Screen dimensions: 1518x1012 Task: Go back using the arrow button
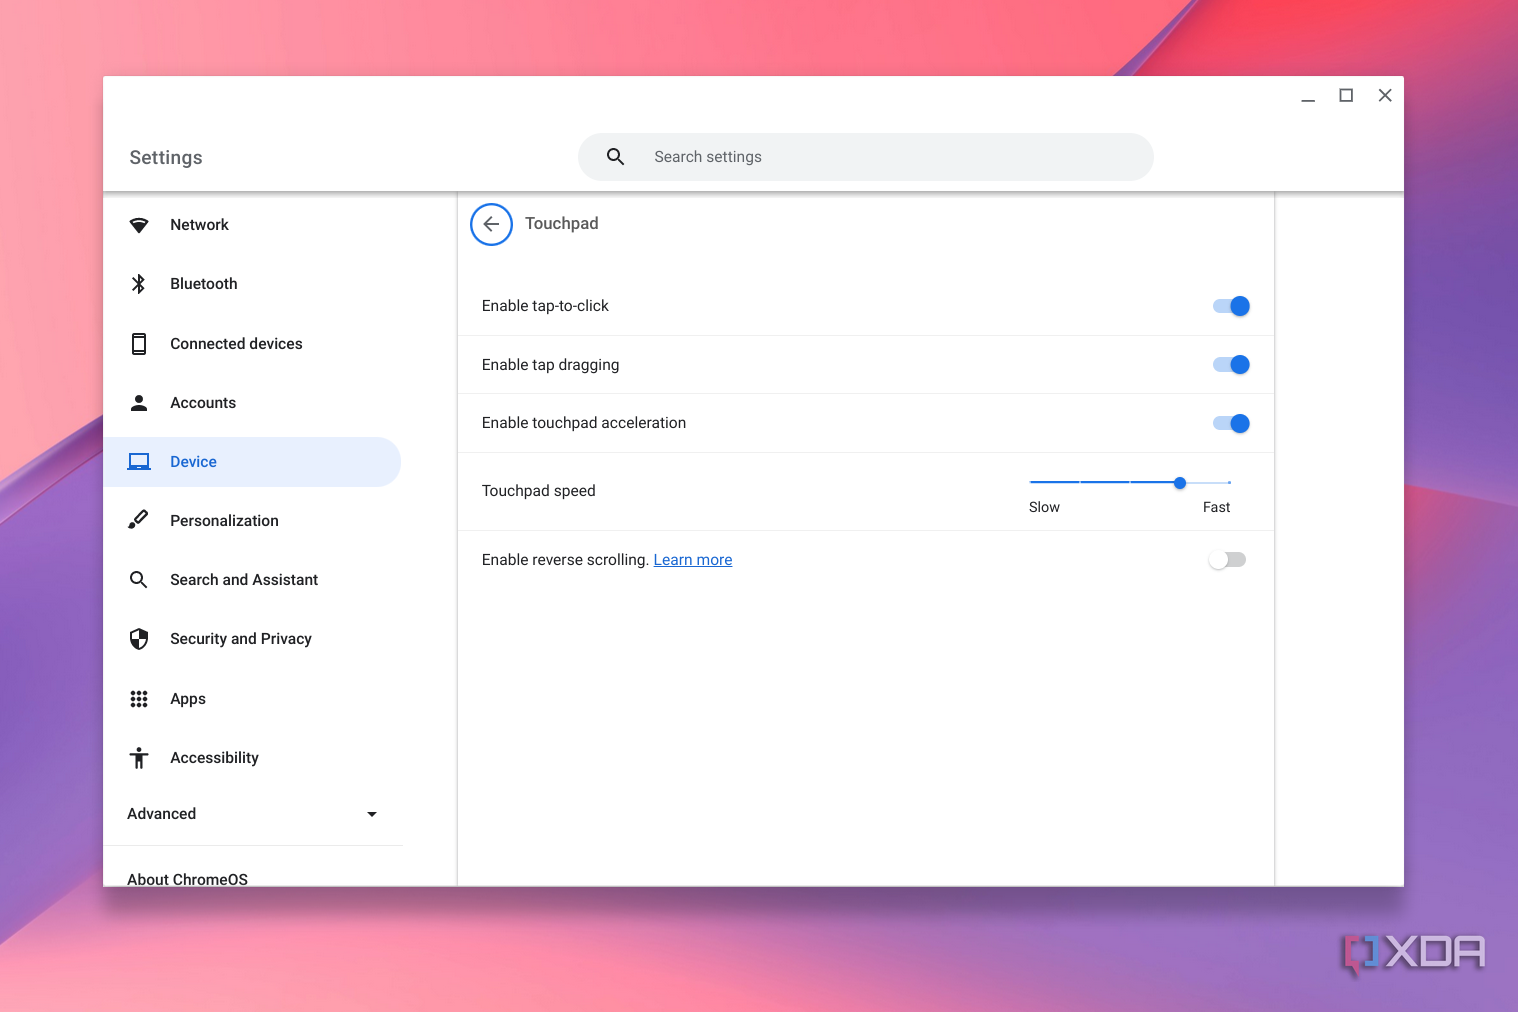491,224
